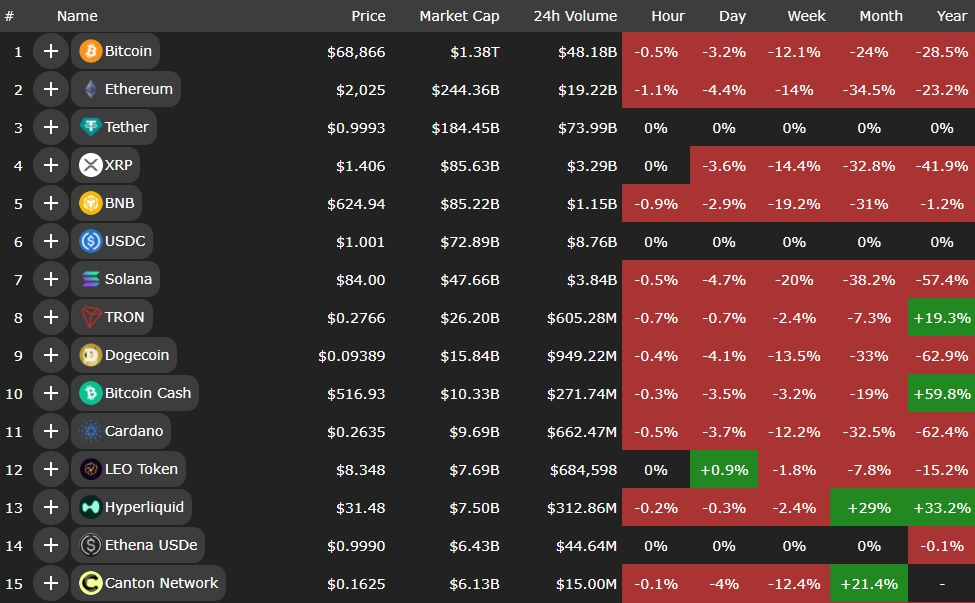Toggle the plus button beside Canton Network
The height and width of the screenshot is (603, 975).
50,583
